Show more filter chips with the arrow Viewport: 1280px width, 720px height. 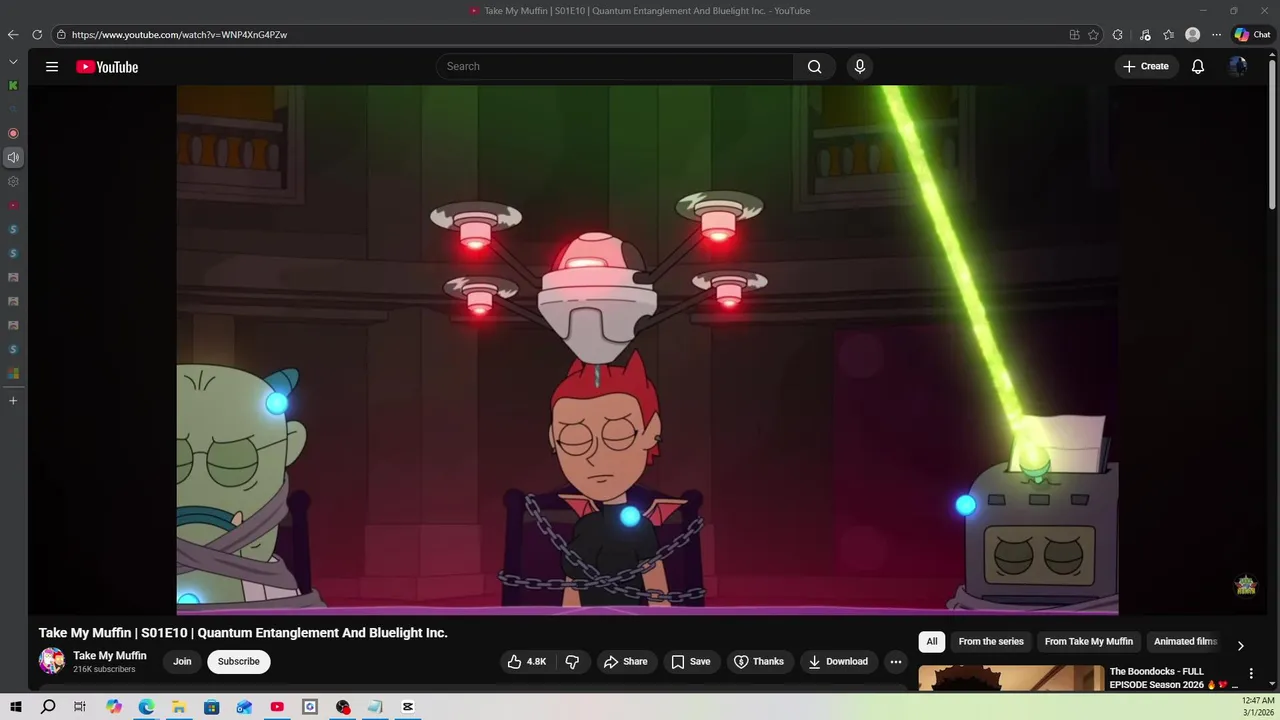[1240, 646]
